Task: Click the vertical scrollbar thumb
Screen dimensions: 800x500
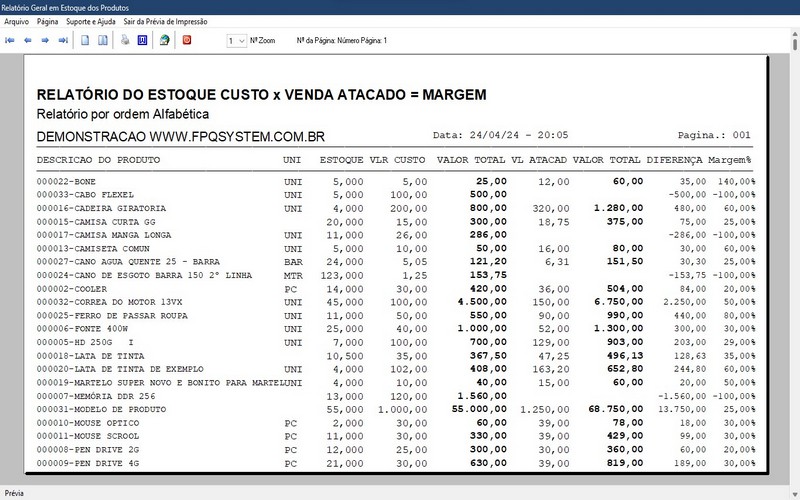Action: 795,44
